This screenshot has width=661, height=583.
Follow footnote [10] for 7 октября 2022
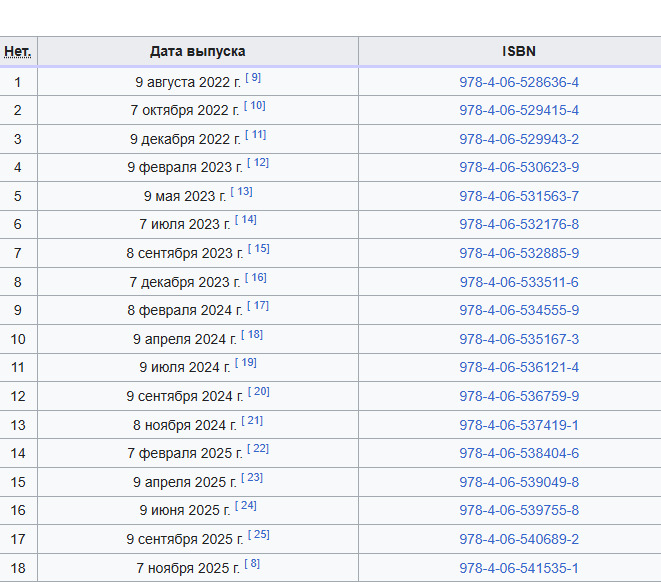(255, 106)
